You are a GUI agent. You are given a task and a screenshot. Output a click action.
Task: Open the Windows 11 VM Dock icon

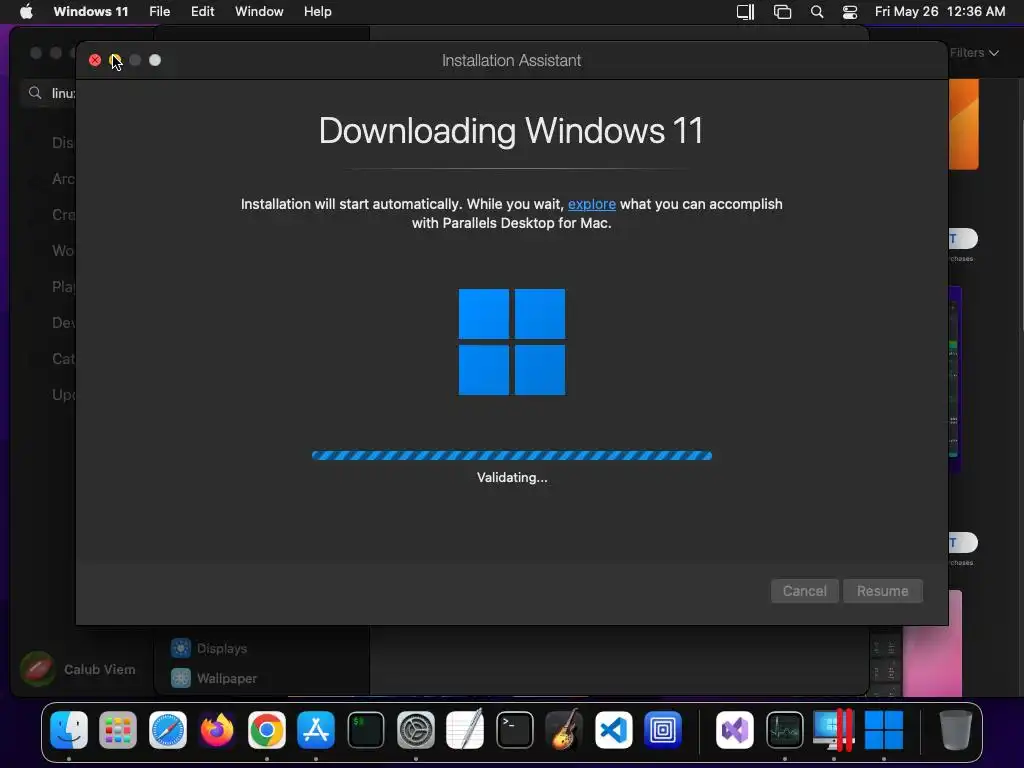[x=884, y=729]
